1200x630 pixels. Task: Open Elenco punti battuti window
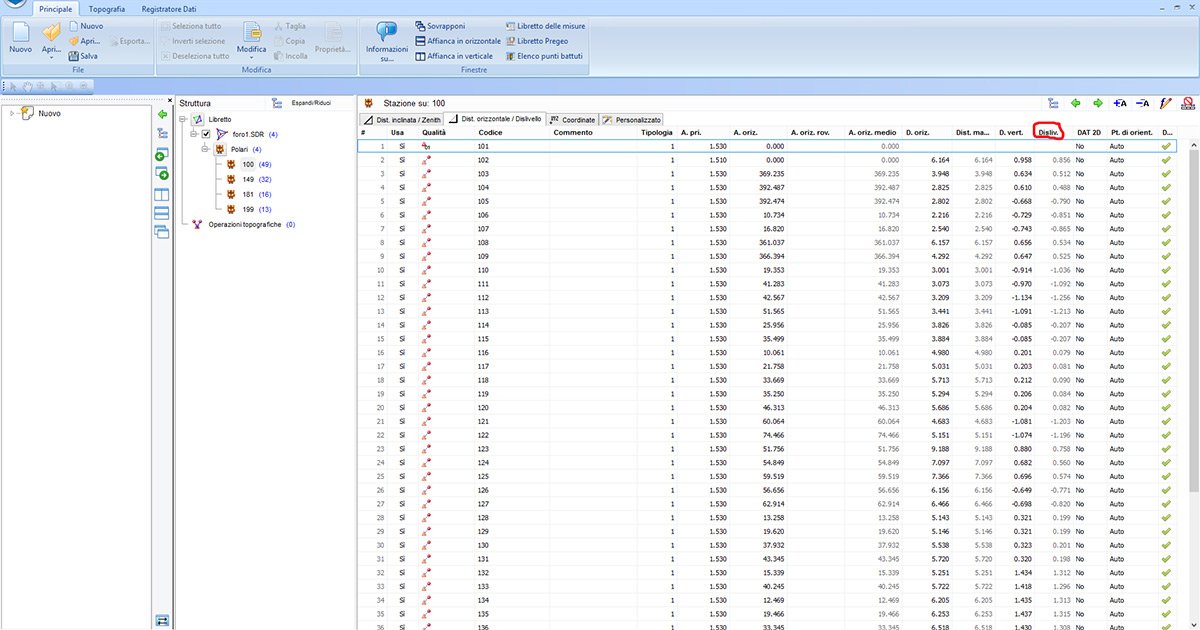coord(542,56)
